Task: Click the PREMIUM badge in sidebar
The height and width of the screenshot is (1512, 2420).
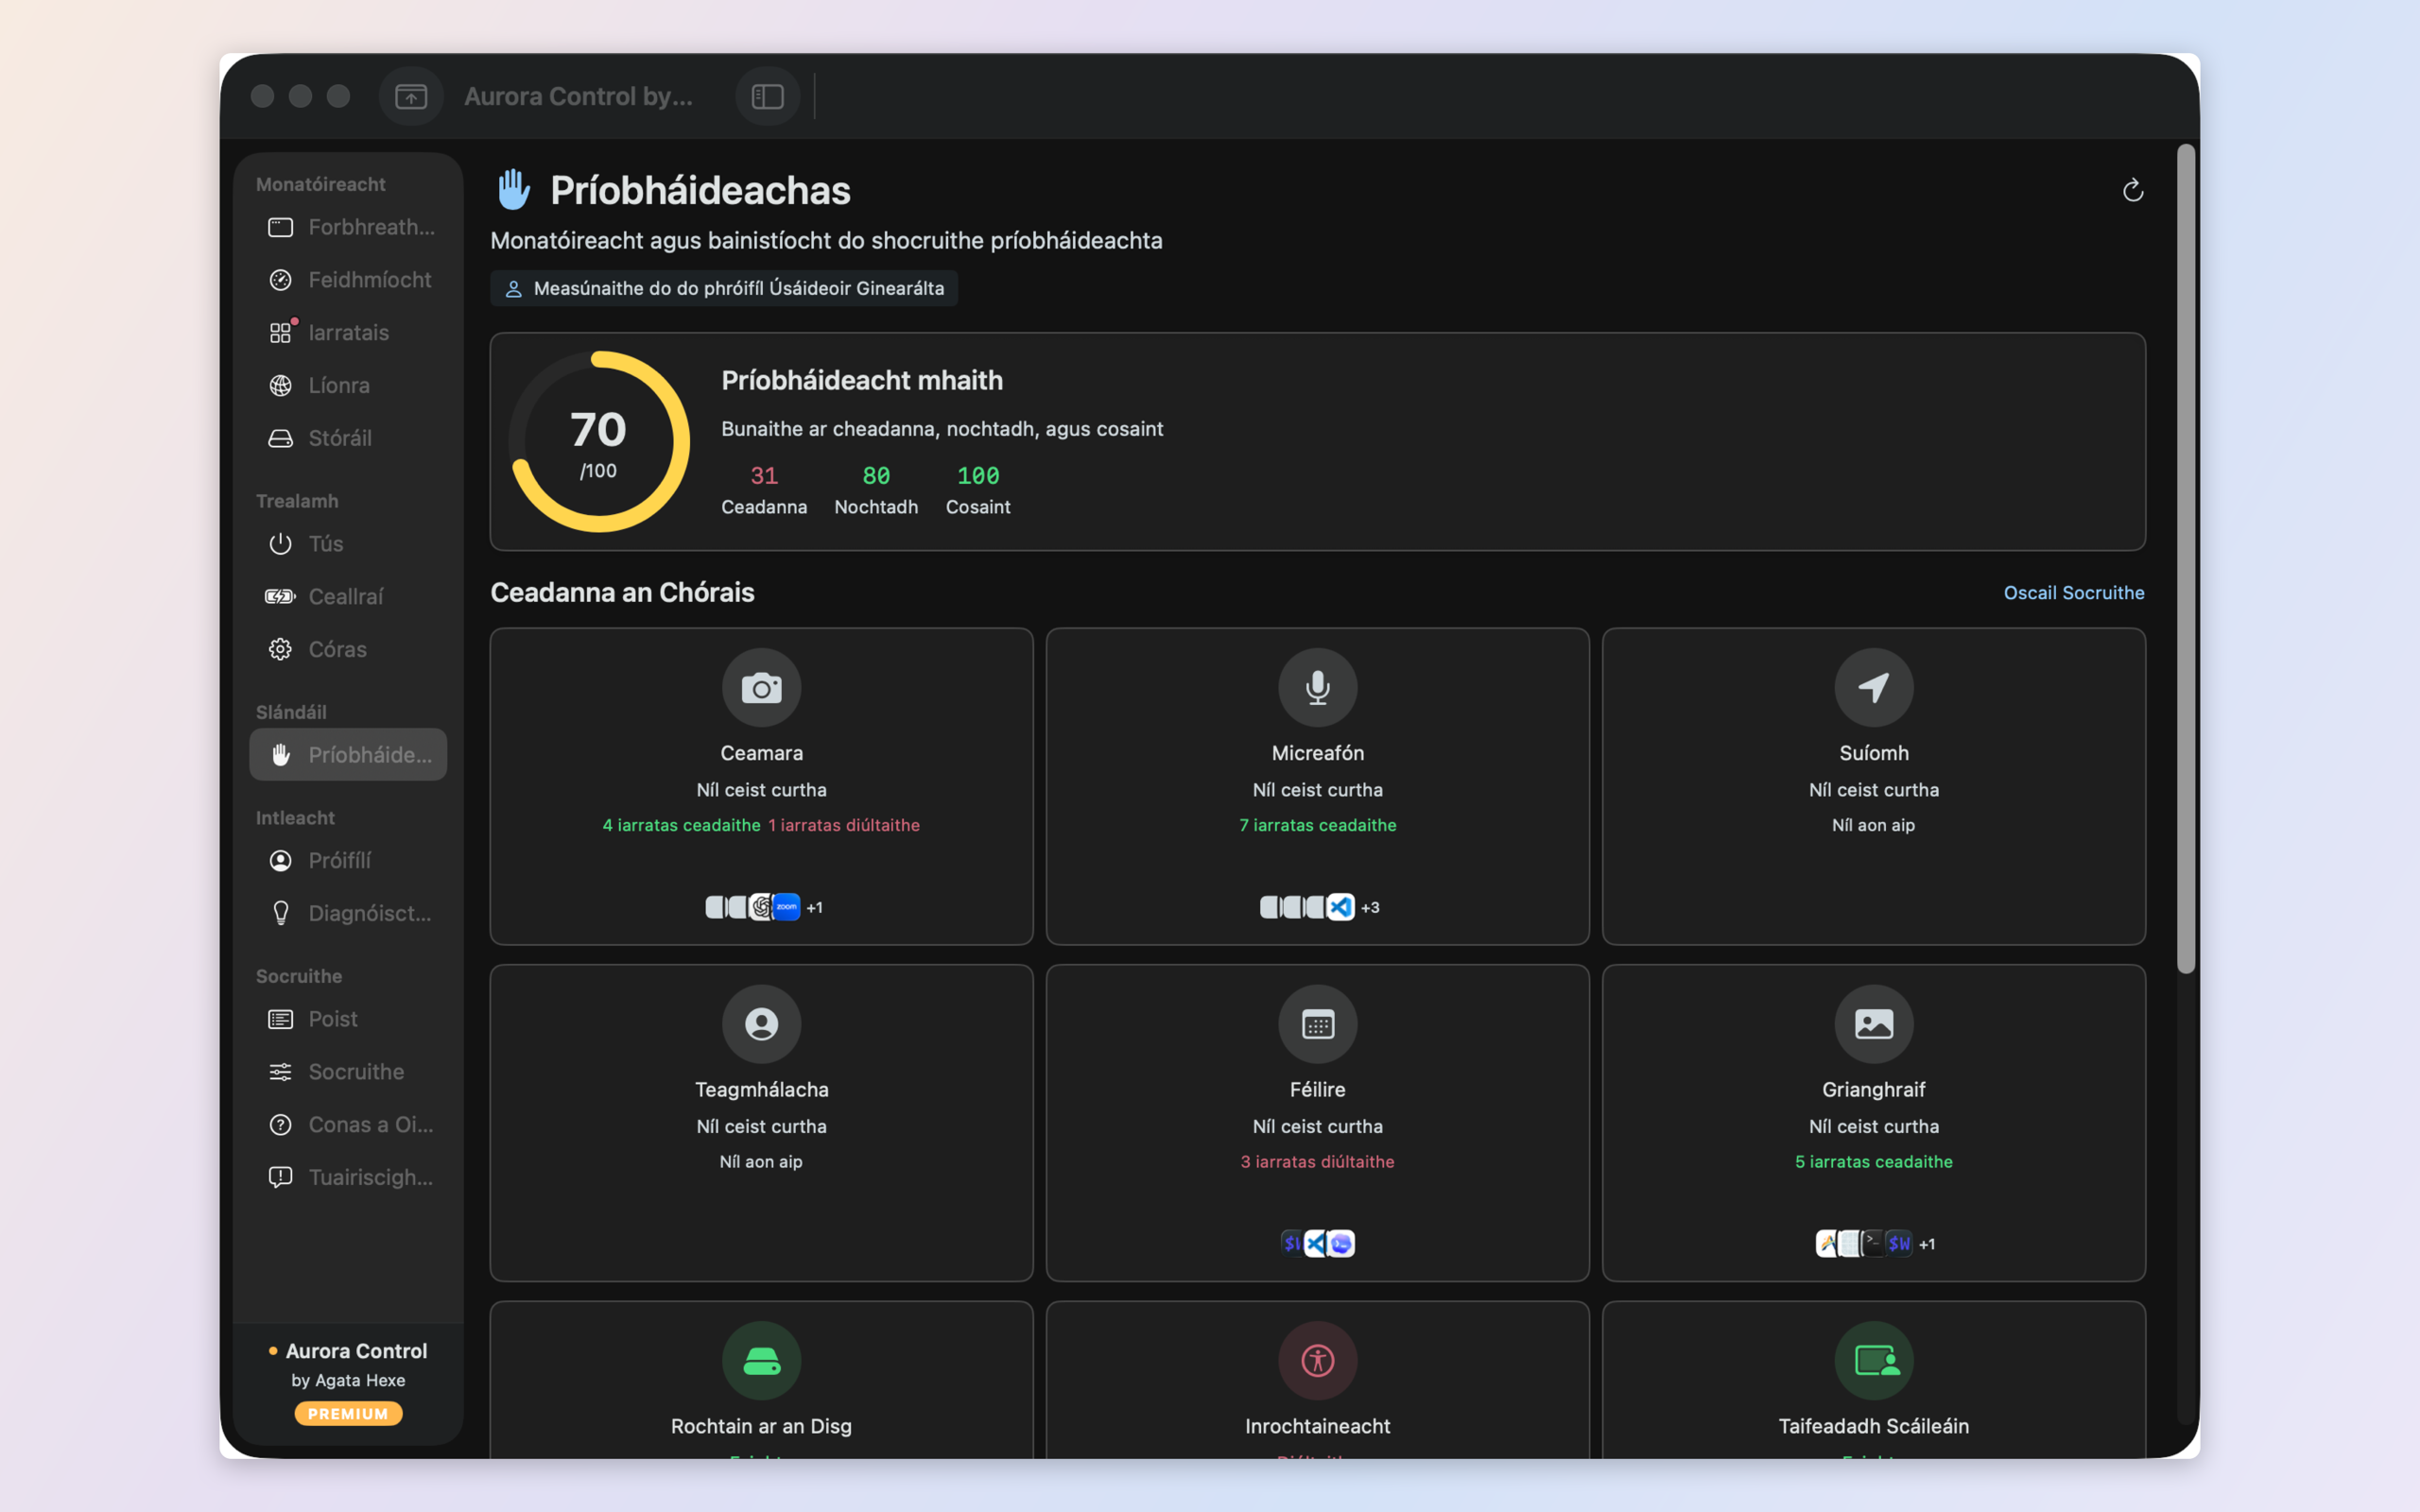Action: (x=348, y=1413)
